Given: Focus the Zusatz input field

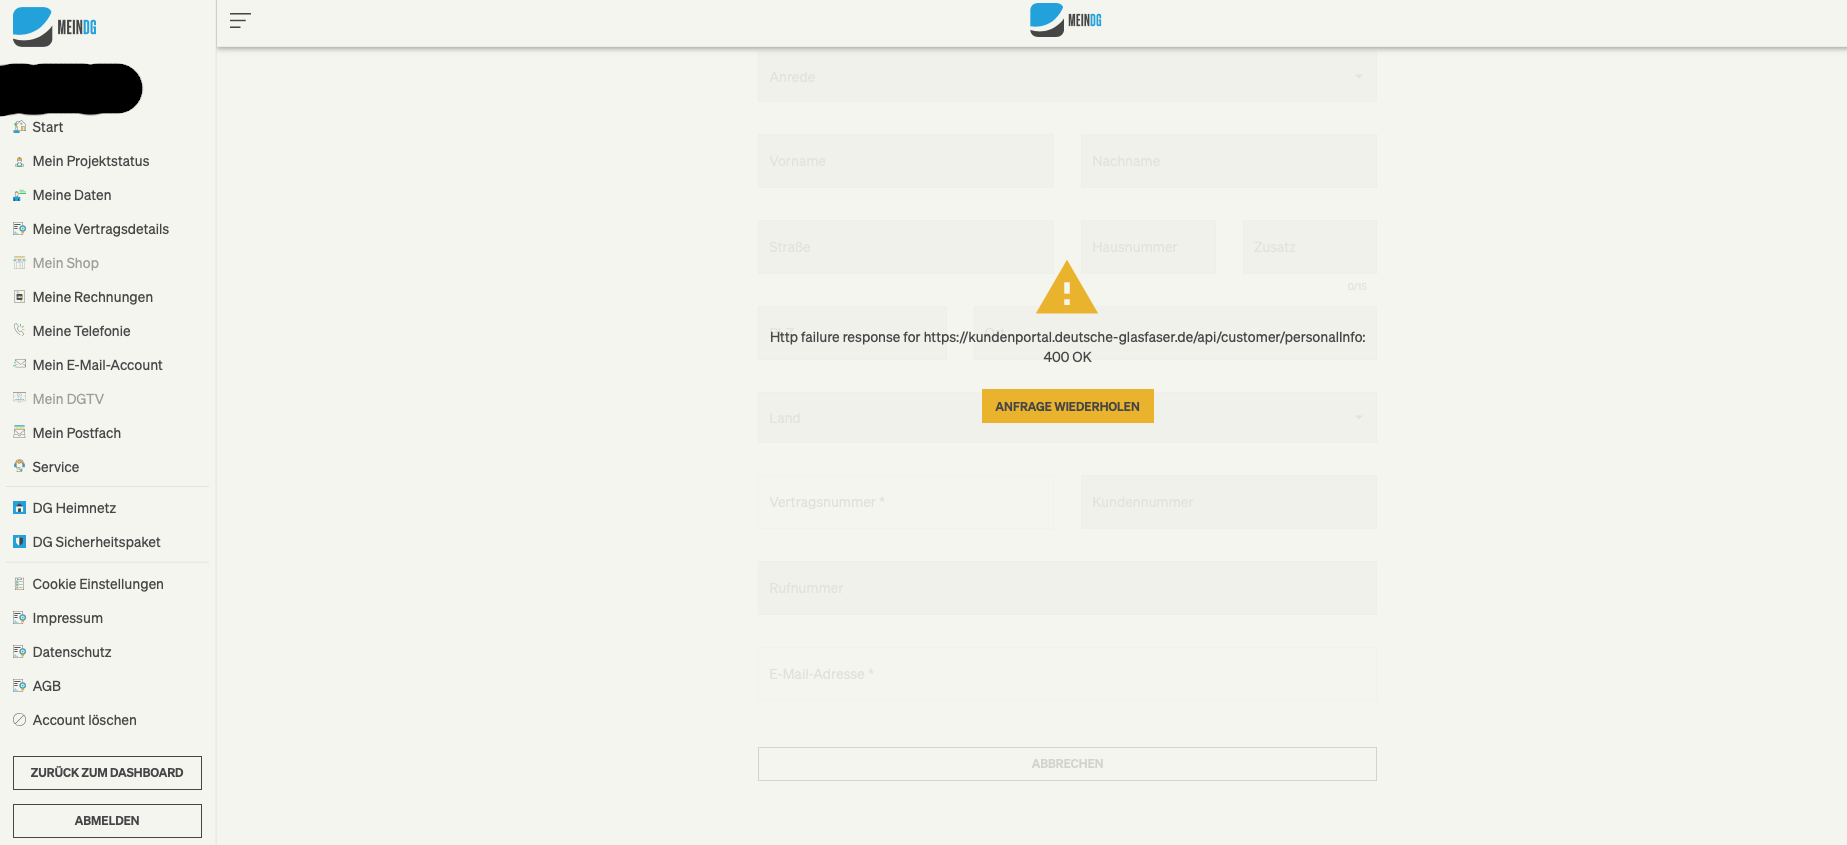Looking at the screenshot, I should [x=1310, y=247].
